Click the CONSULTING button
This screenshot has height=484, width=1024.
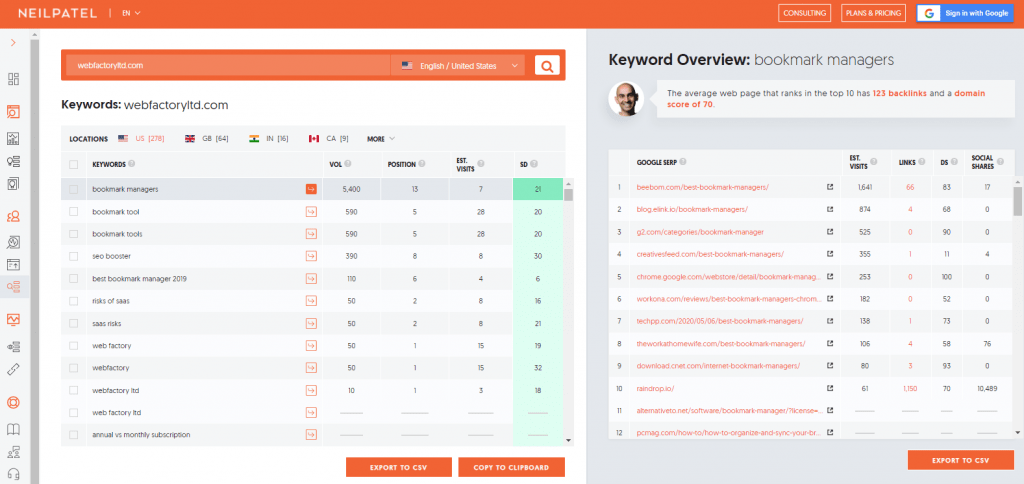click(805, 13)
